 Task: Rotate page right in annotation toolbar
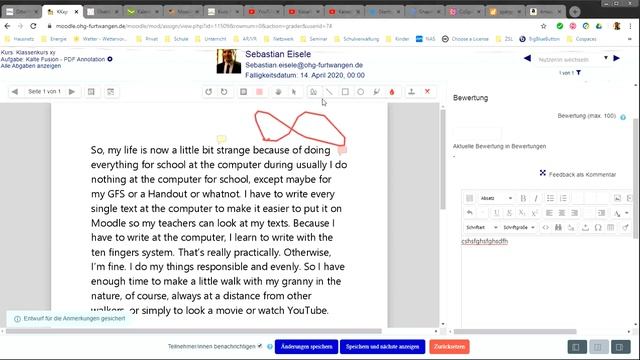click(x=224, y=92)
